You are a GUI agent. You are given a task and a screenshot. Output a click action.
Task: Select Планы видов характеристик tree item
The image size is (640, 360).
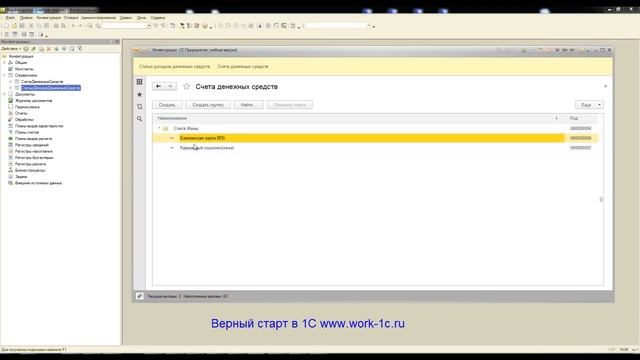[39, 126]
